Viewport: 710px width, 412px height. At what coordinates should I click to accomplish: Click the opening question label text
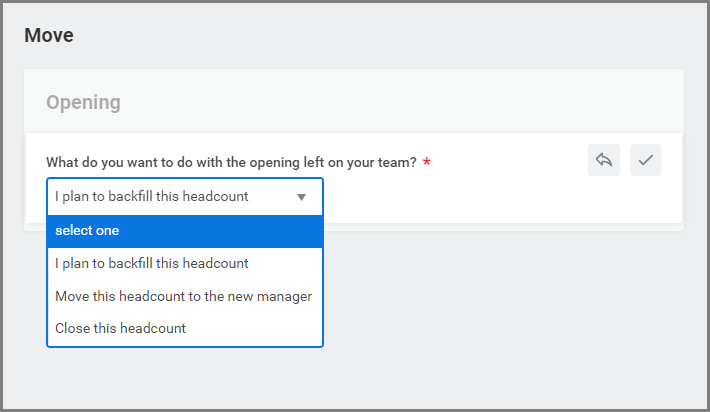coord(231,162)
